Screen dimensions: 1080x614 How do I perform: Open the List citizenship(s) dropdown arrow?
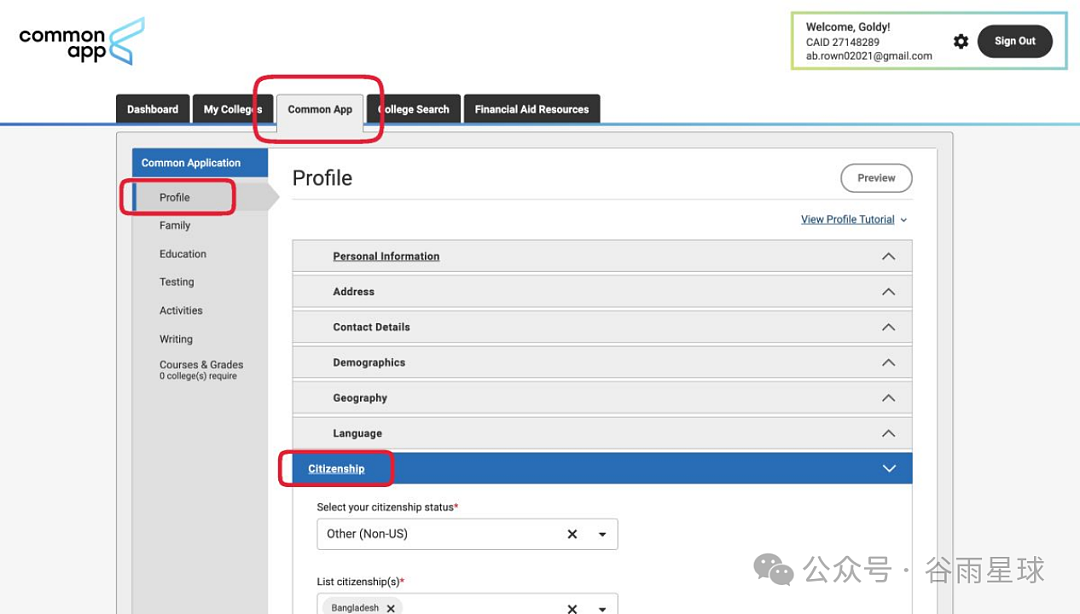coord(602,608)
